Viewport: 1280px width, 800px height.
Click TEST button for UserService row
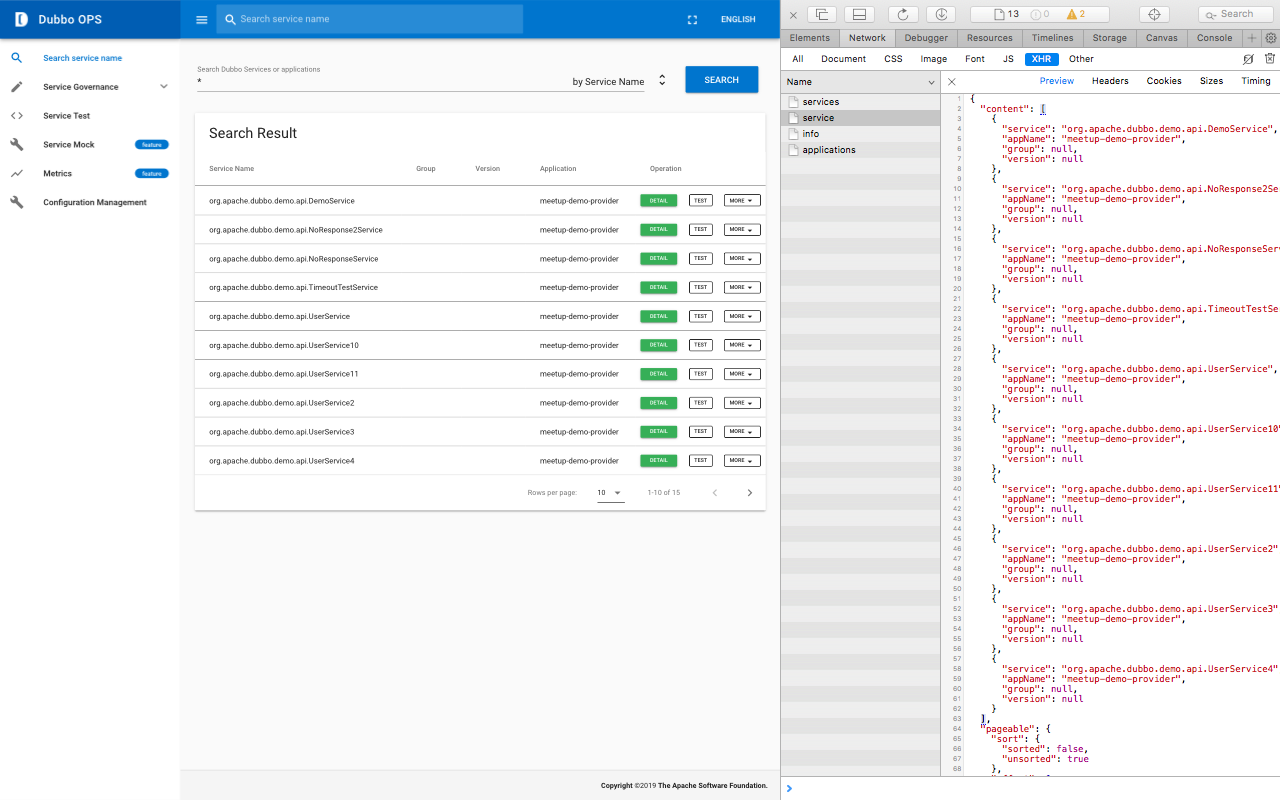point(701,316)
